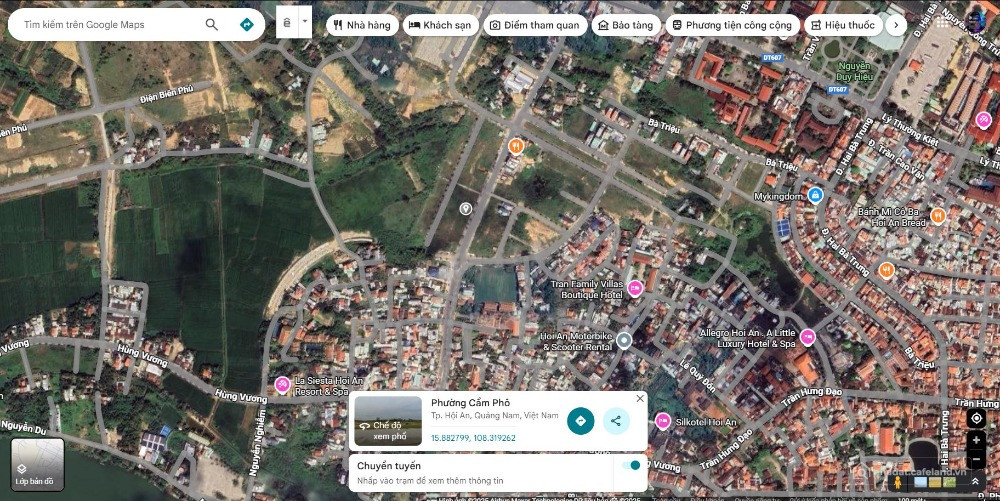
Task: Expand the dropdown arrow next to trash icon
Action: (305, 22)
